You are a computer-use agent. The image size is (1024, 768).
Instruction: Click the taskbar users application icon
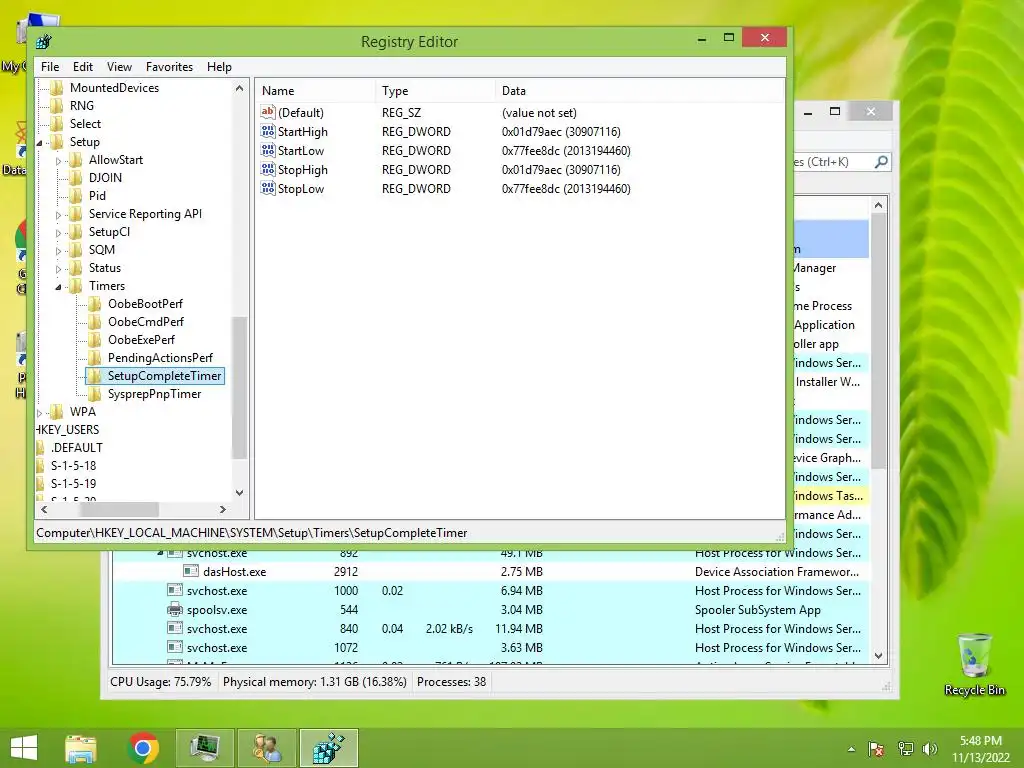(x=267, y=748)
